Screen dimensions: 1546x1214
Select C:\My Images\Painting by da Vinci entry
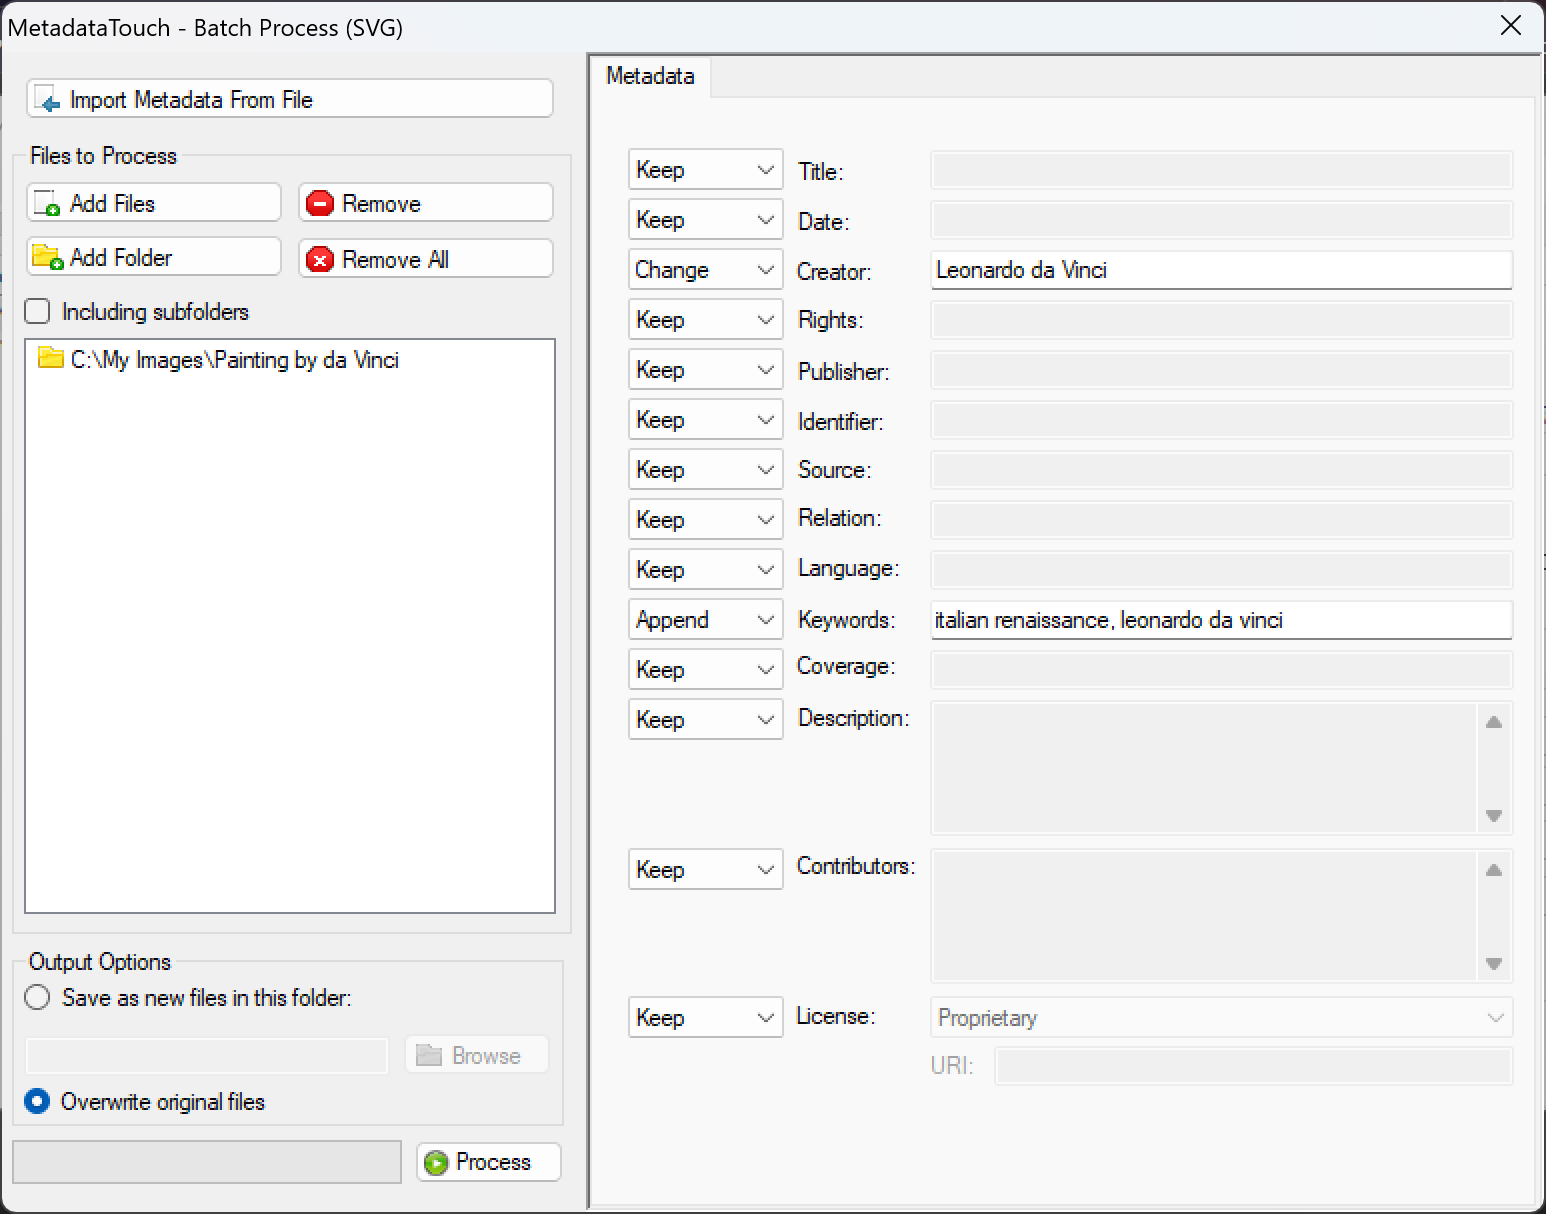coord(218,359)
